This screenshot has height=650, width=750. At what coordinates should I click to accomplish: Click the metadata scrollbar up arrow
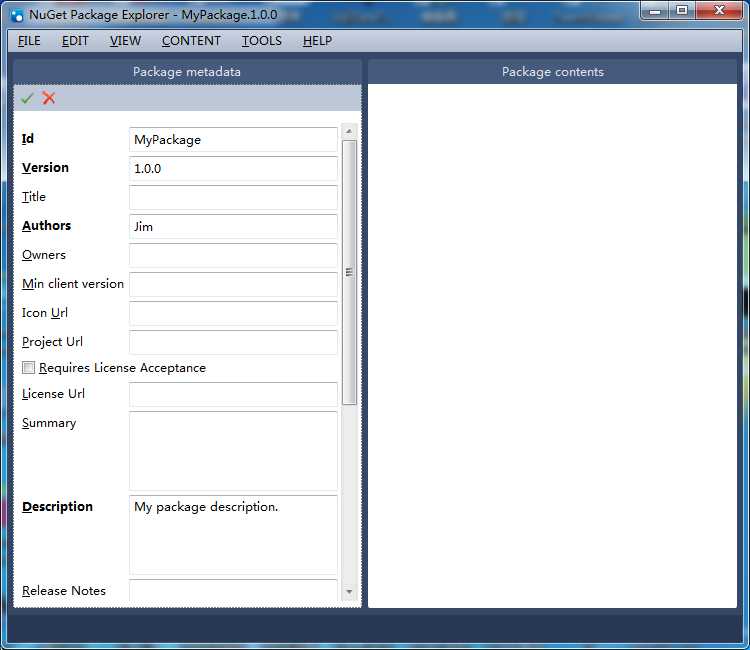[349, 131]
